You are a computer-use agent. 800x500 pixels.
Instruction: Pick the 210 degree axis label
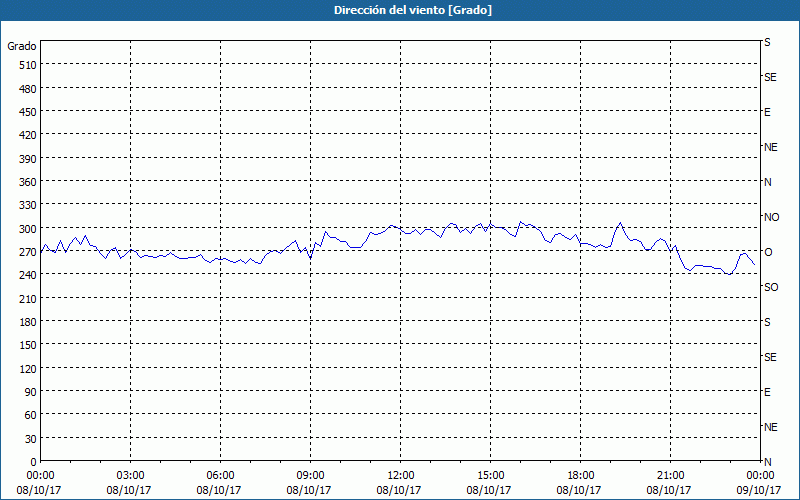[x=28, y=298]
